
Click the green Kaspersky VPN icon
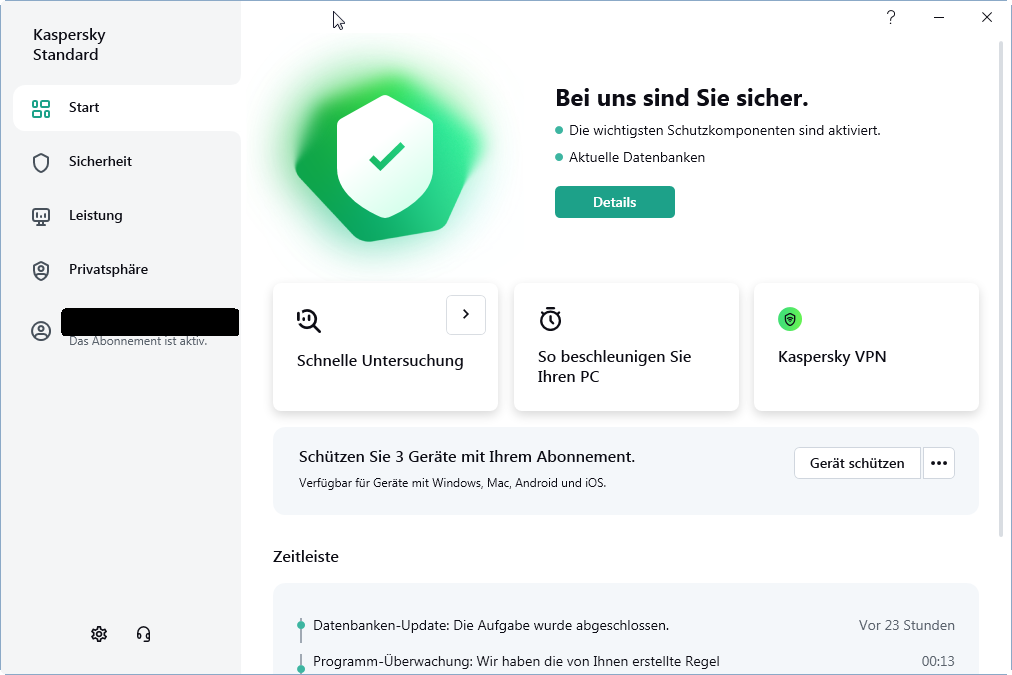click(790, 319)
